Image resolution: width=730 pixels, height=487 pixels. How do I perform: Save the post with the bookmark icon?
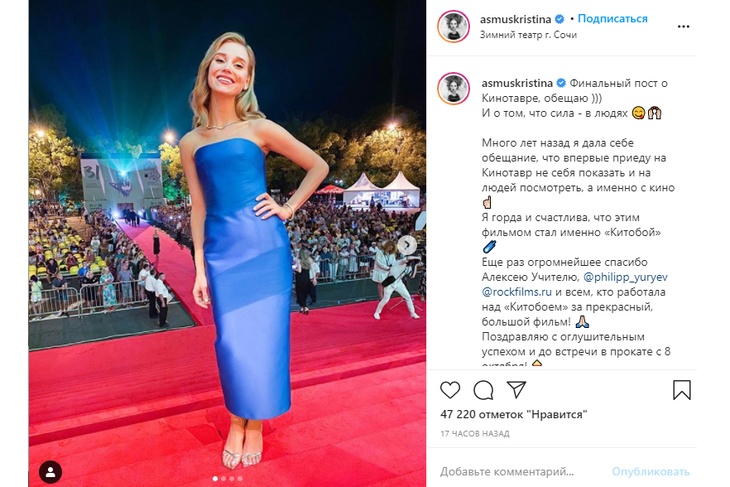[682, 390]
